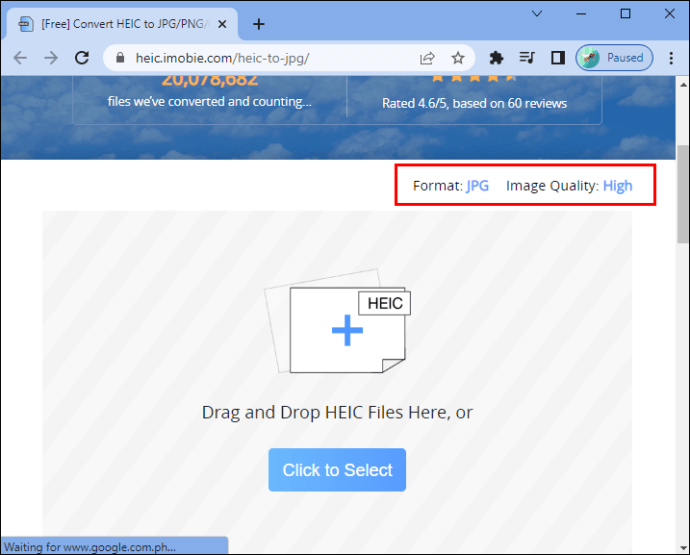Viewport: 690px width, 555px height.
Task: Click the forward navigation arrow
Action: (51, 58)
